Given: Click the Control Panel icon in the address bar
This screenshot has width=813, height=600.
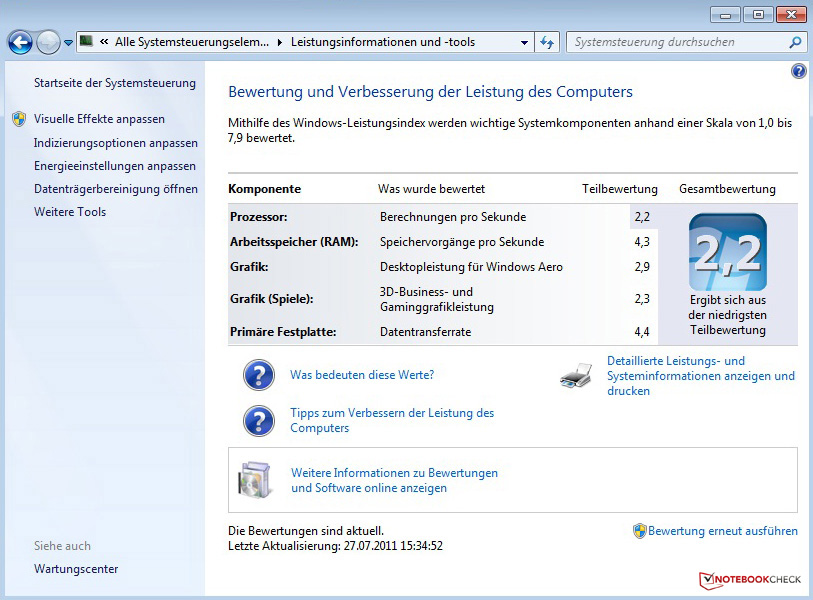Looking at the screenshot, I should pyautogui.click(x=87, y=41).
